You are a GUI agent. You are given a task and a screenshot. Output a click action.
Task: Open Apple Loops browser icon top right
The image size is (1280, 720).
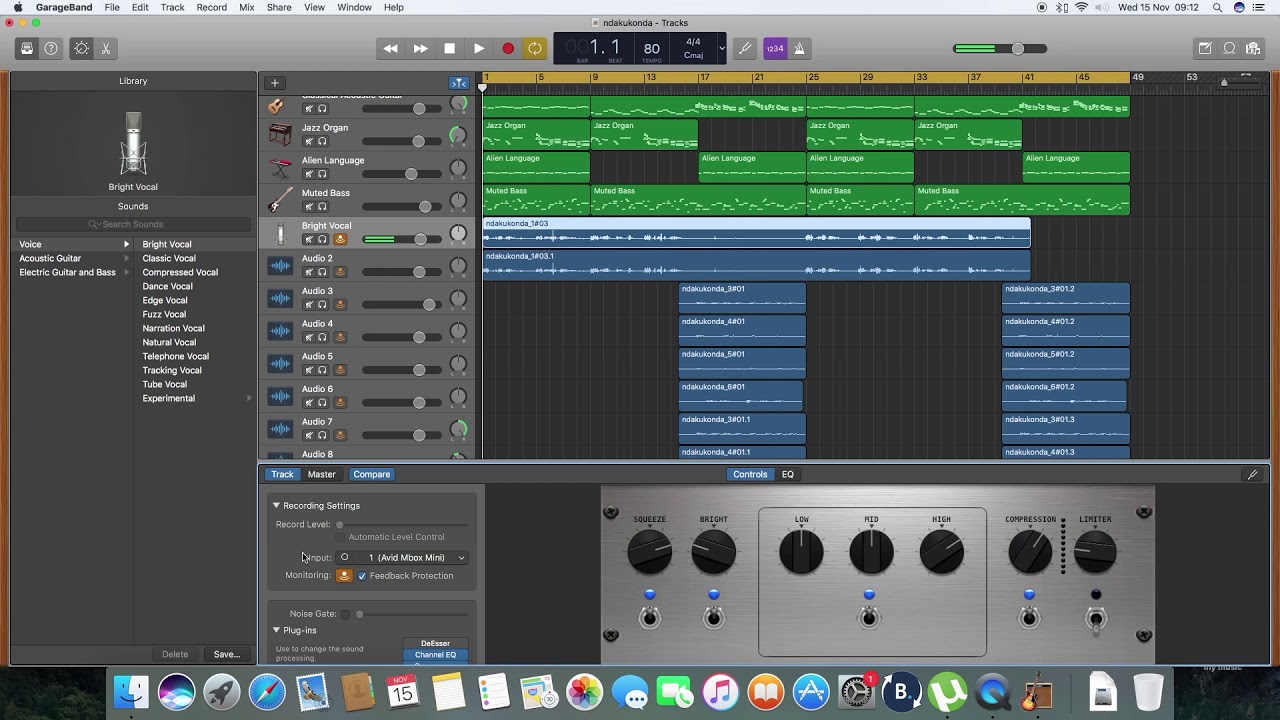(x=1251, y=47)
